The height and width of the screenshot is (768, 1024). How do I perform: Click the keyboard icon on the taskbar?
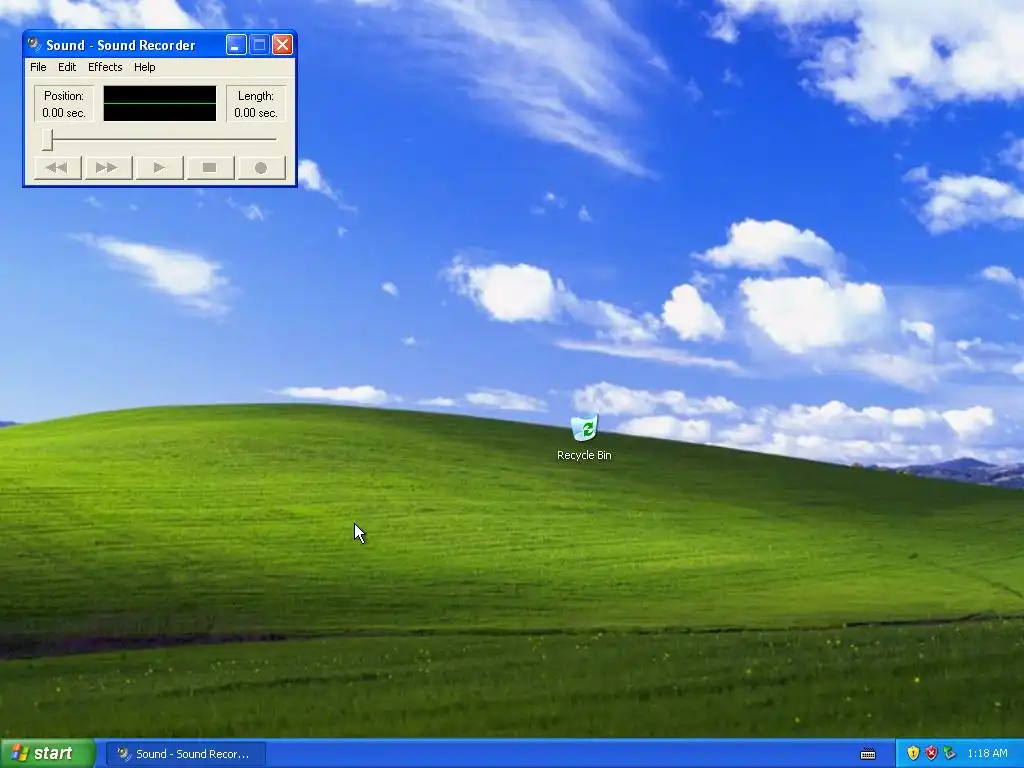[x=868, y=754]
